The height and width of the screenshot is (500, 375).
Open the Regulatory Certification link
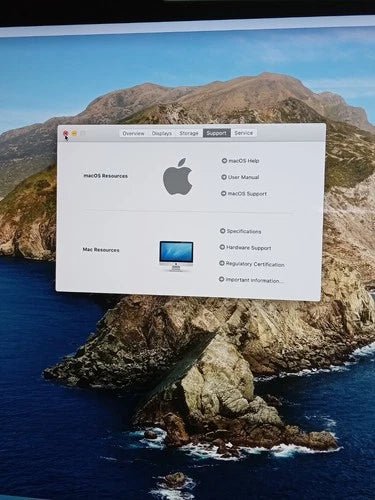(x=255, y=264)
